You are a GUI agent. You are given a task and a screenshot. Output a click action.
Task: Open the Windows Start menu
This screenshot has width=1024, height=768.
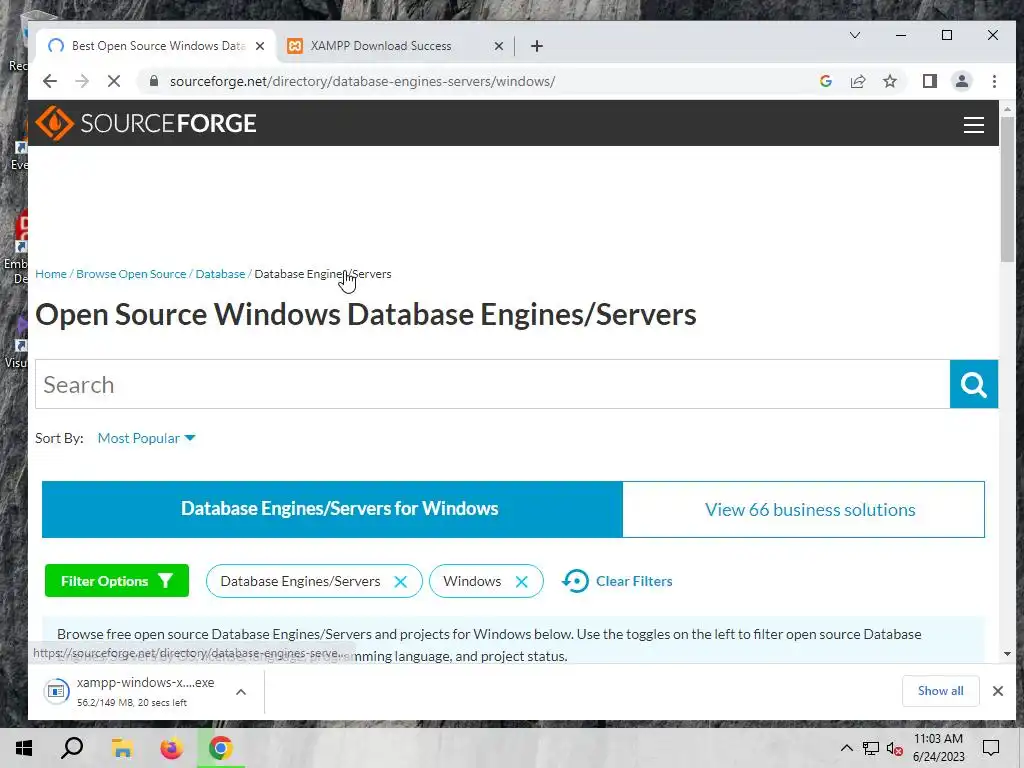click(x=24, y=748)
